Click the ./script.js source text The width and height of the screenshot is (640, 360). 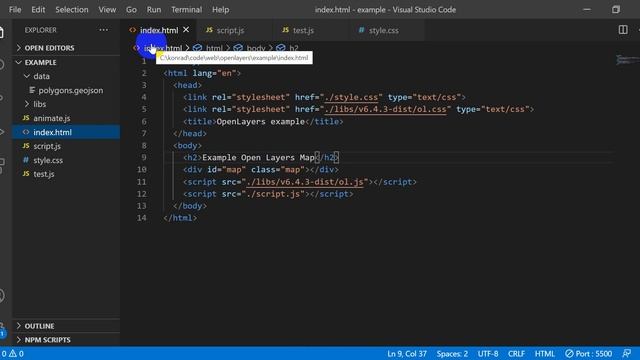(x=273, y=194)
